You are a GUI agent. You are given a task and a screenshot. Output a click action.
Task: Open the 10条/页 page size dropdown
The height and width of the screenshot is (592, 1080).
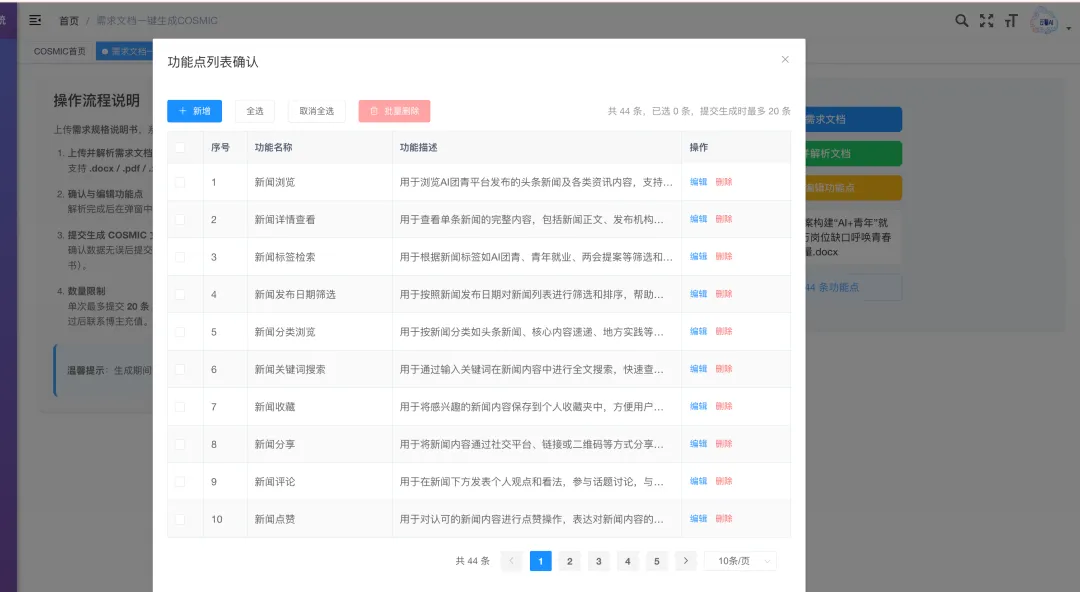click(x=740, y=561)
